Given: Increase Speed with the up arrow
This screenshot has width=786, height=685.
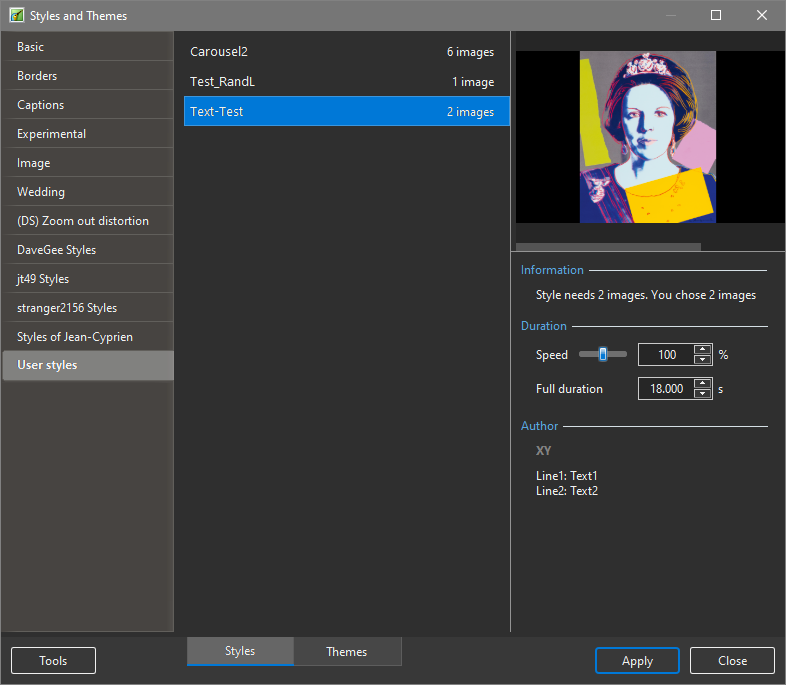Looking at the screenshot, I should coord(702,350).
